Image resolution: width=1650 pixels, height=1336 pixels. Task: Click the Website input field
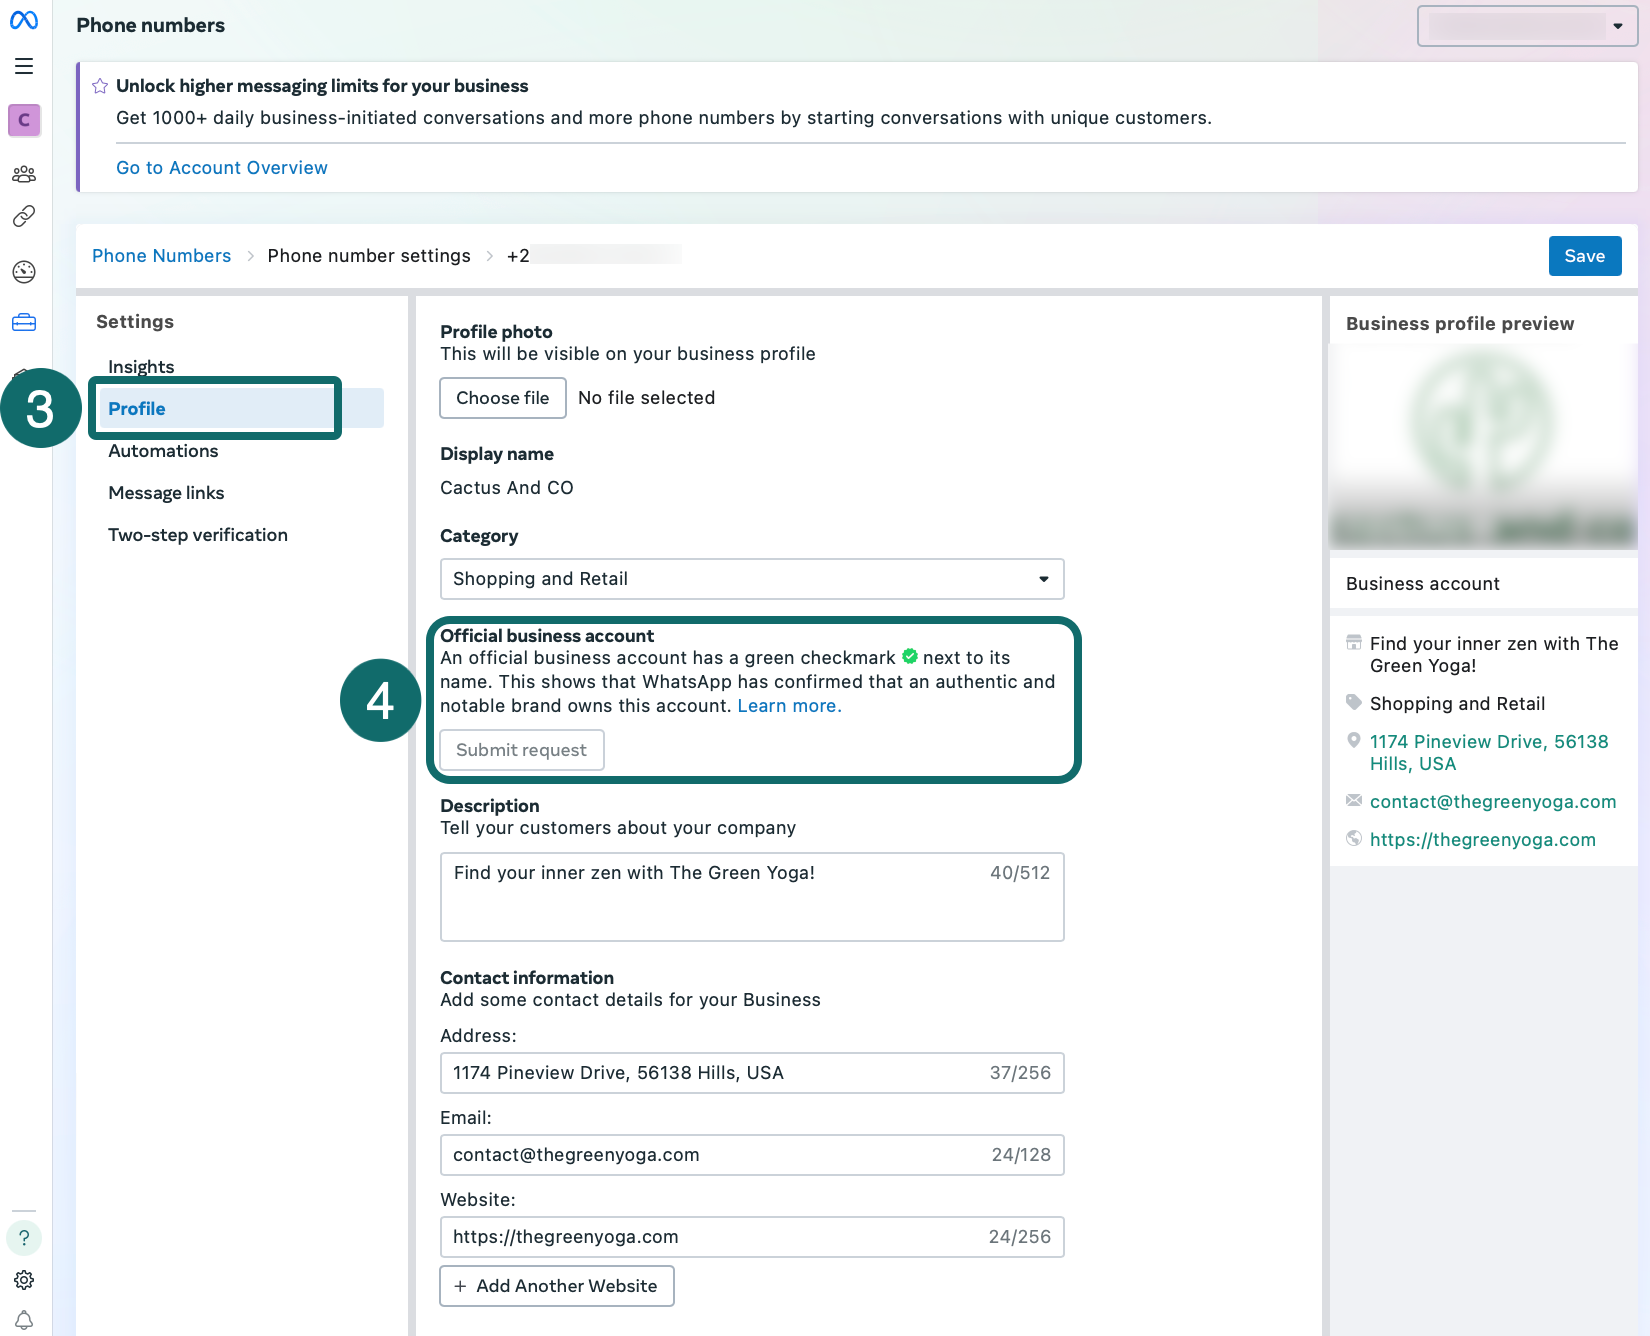(x=752, y=1237)
